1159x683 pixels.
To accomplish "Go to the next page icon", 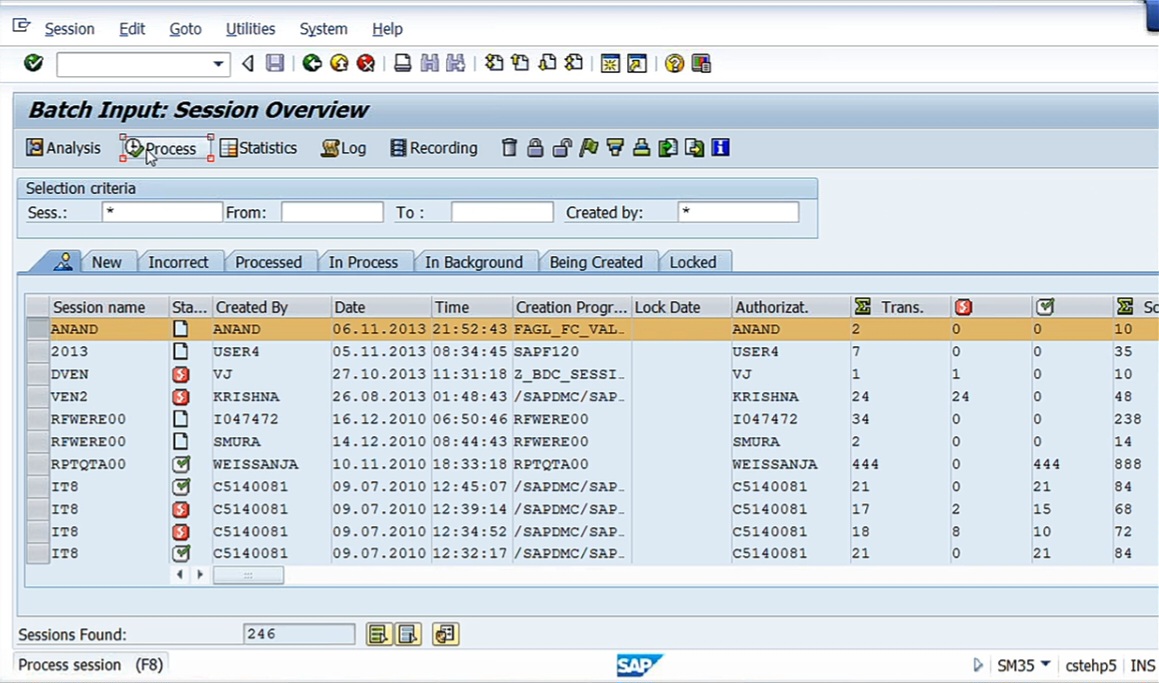I will coord(547,64).
